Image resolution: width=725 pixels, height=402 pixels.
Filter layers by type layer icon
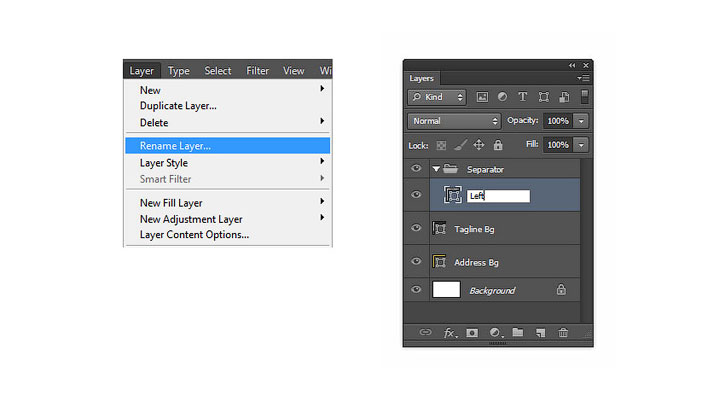point(522,97)
